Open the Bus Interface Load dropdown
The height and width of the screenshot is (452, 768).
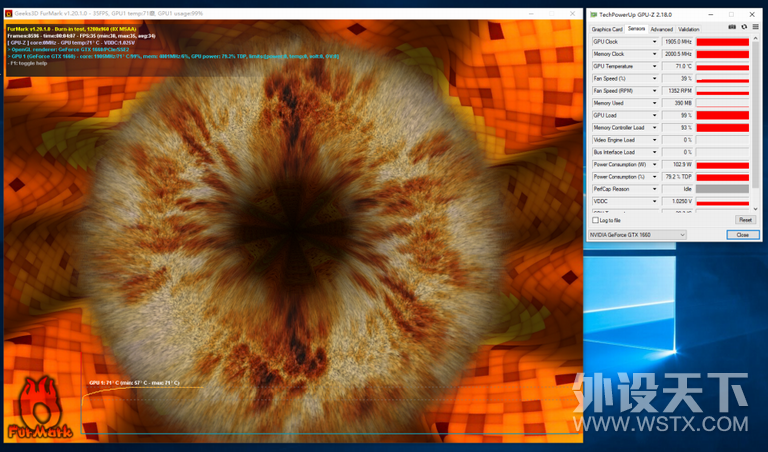654,152
